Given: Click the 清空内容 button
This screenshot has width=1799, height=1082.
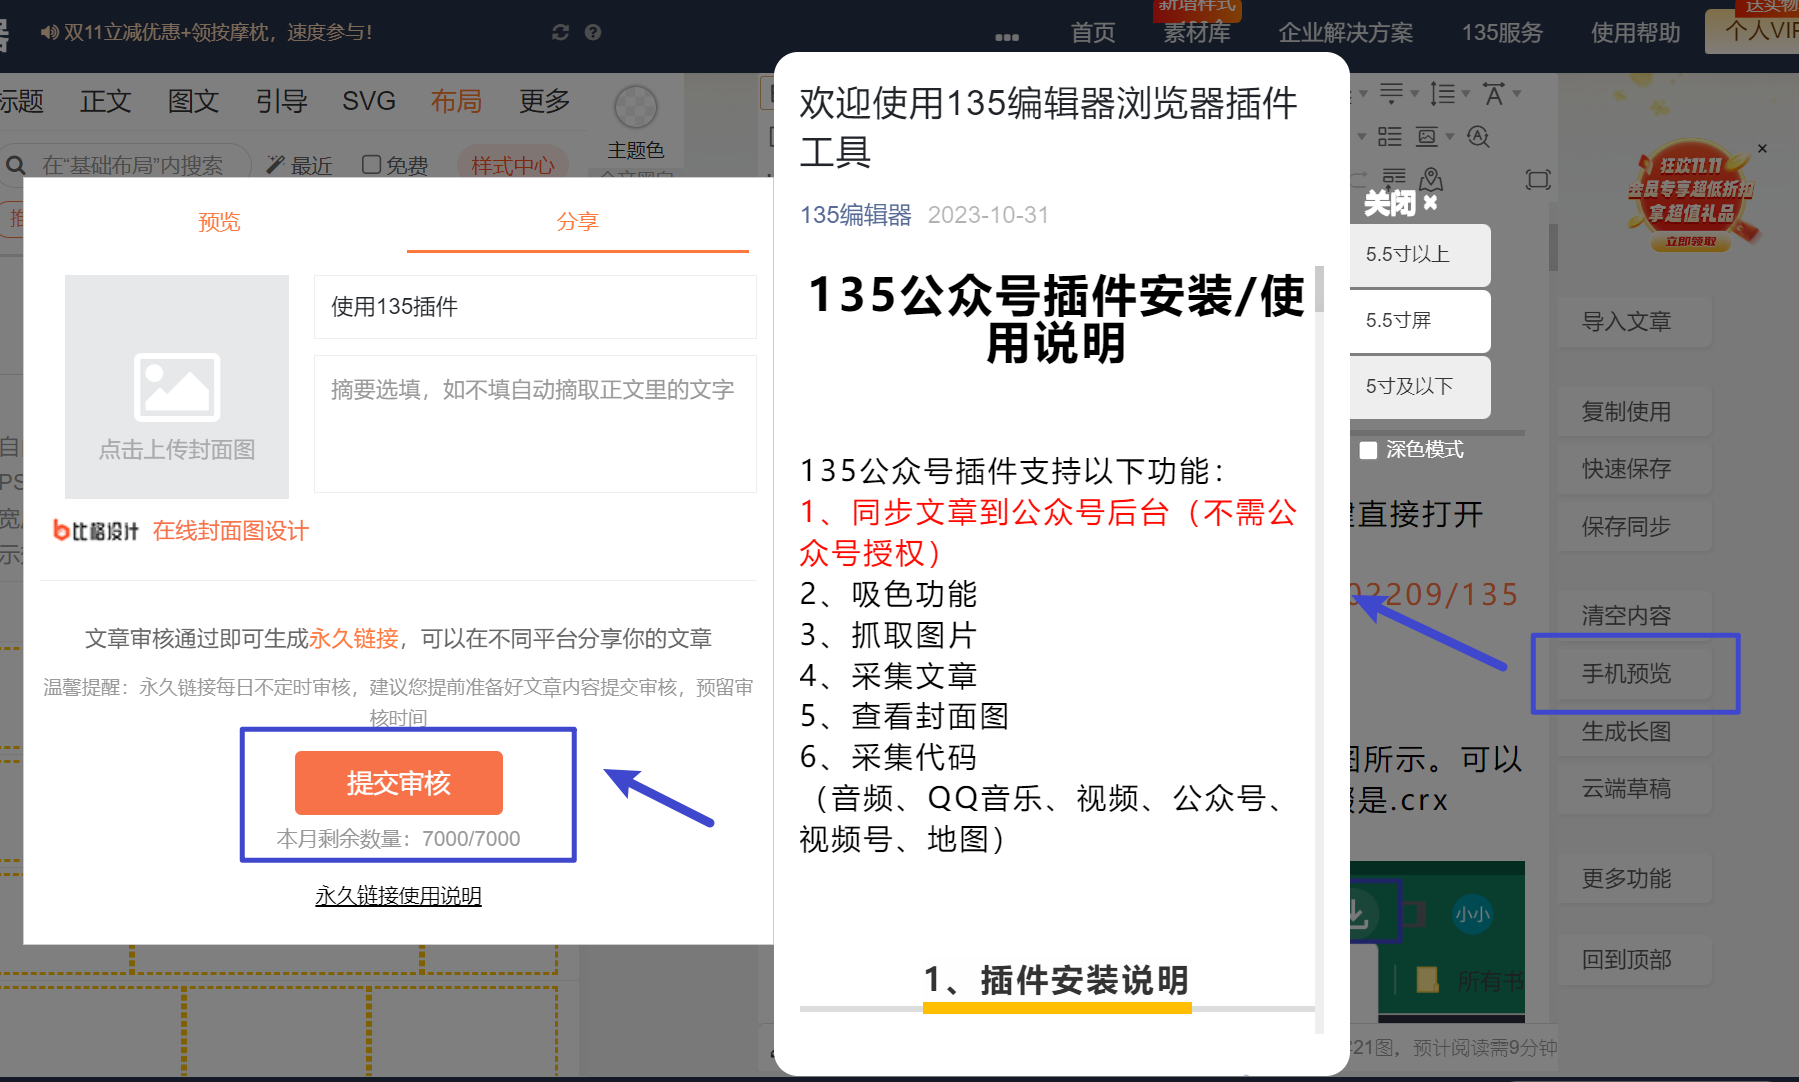Looking at the screenshot, I should 1634,616.
